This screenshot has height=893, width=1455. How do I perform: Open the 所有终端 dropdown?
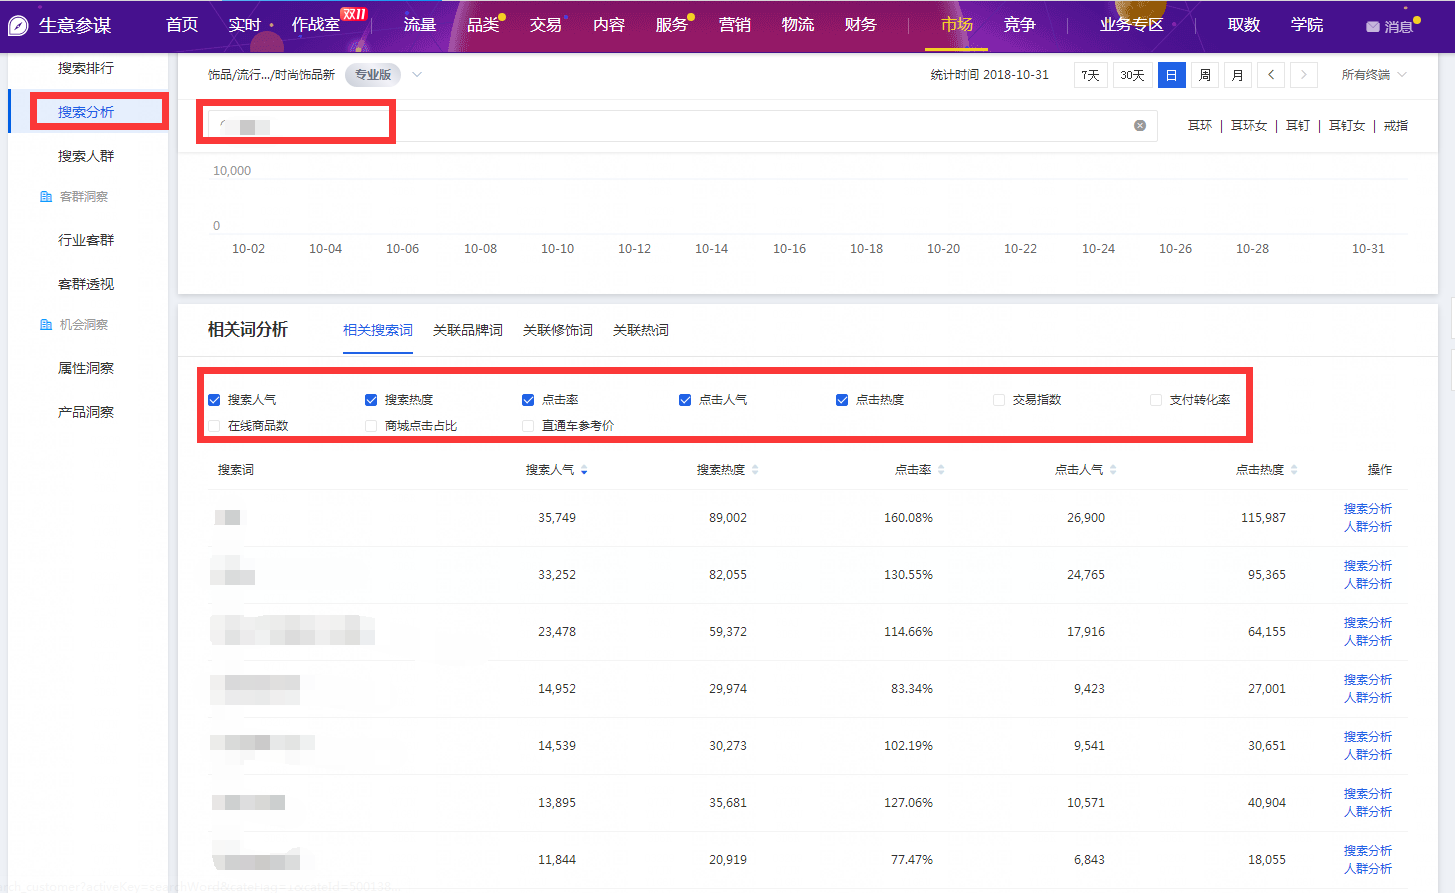click(1374, 75)
